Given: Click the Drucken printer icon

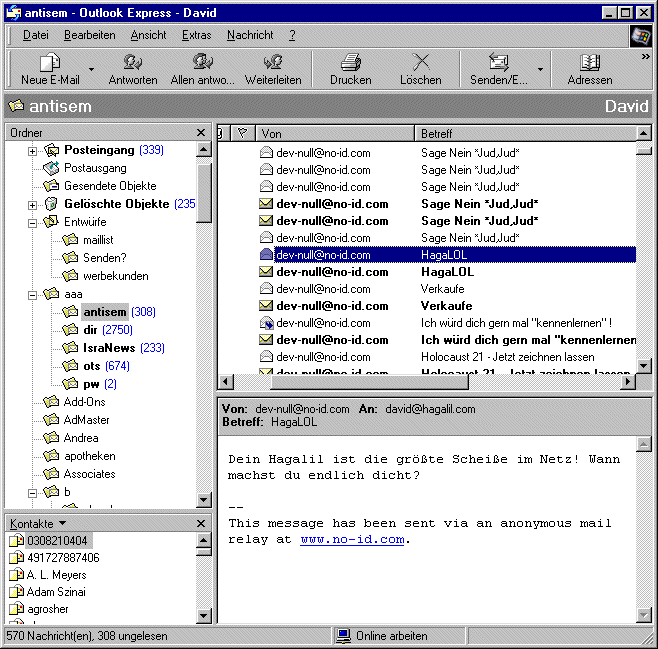Looking at the screenshot, I should click(350, 63).
